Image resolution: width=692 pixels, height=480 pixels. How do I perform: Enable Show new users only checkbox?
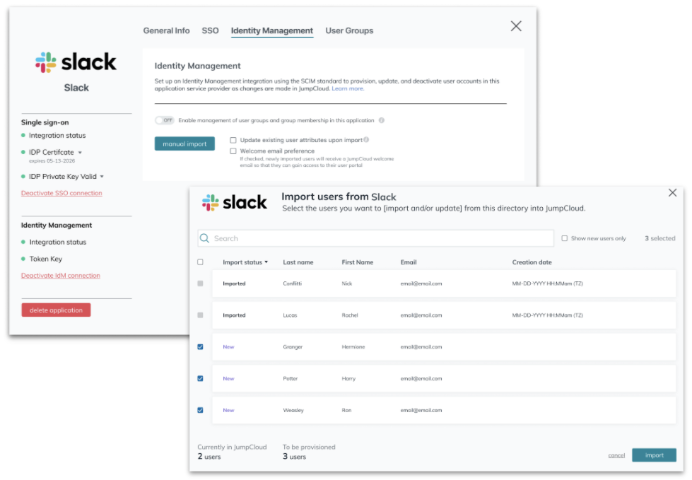coord(565,239)
